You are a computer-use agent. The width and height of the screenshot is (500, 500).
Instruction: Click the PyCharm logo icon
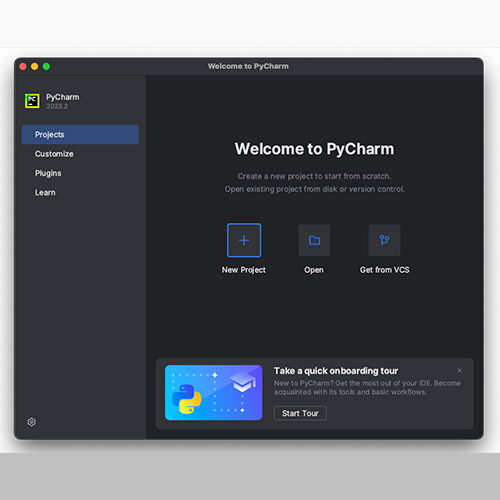point(32,101)
